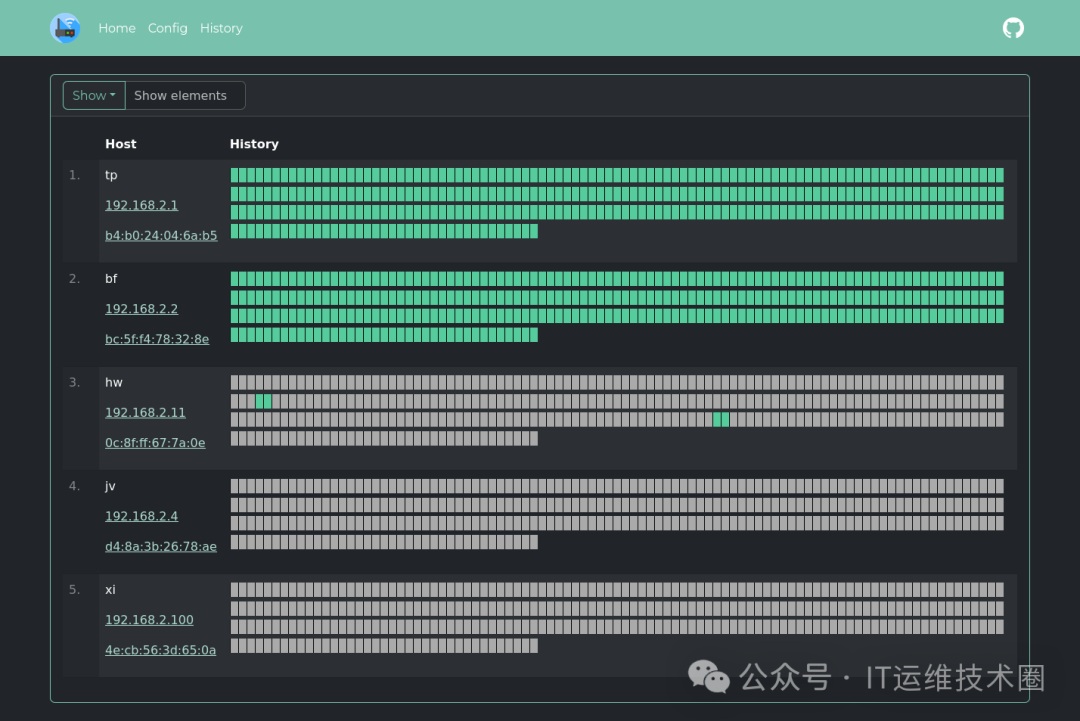This screenshot has width=1080, height=721.
Task: Open MAC link b4:b0:24:04:6a:b5
Action: tap(160, 236)
